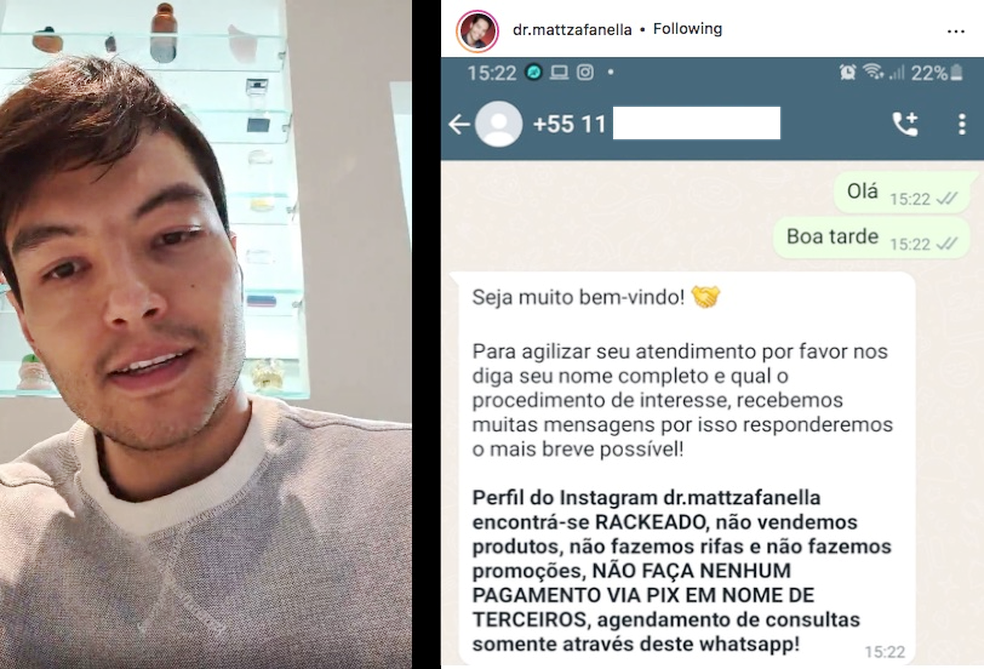Click the man's video on the left
This screenshot has width=984, height=669.
[x=206, y=334]
